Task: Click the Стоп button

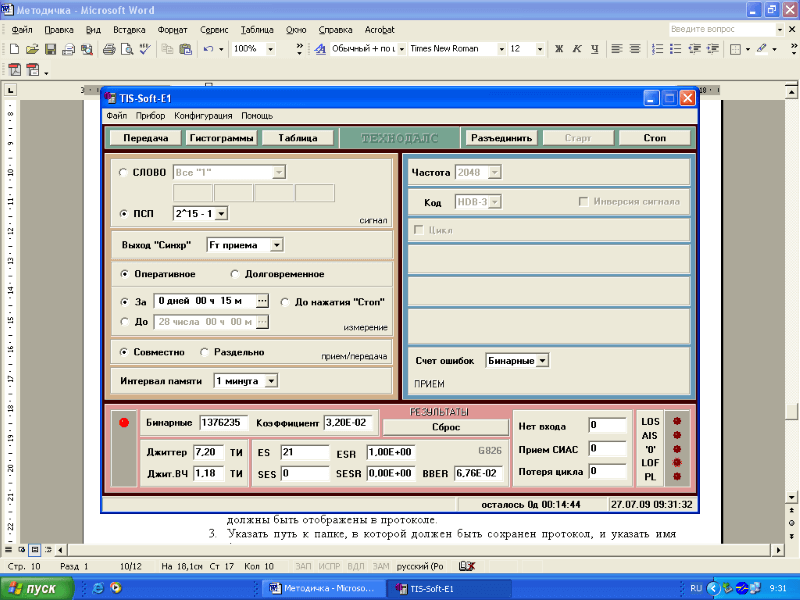Action: (x=655, y=138)
